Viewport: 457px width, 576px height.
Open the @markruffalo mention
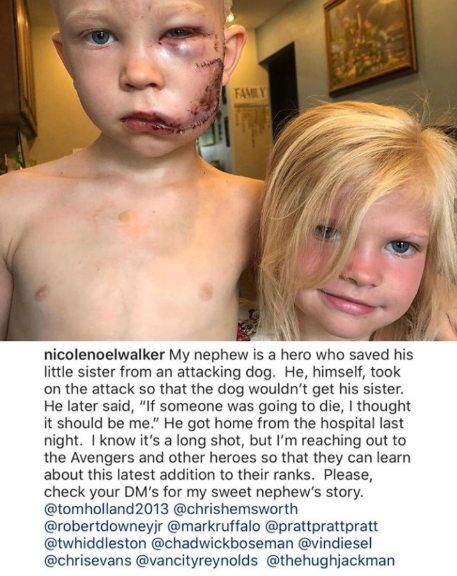coord(213,526)
